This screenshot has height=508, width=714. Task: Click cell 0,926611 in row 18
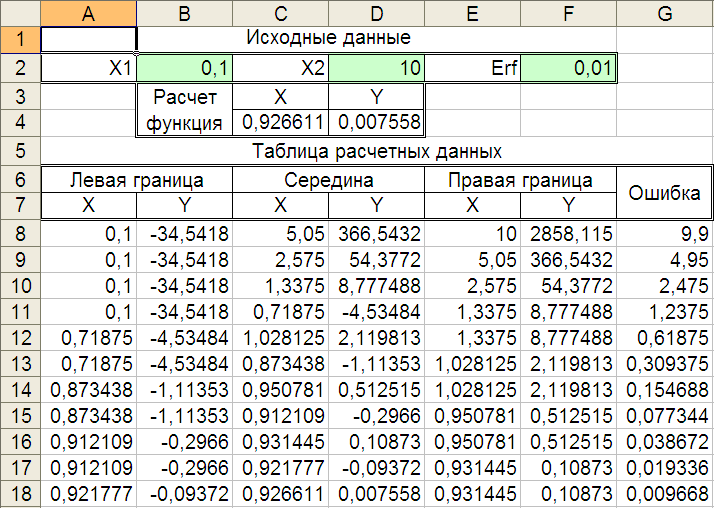pos(280,493)
